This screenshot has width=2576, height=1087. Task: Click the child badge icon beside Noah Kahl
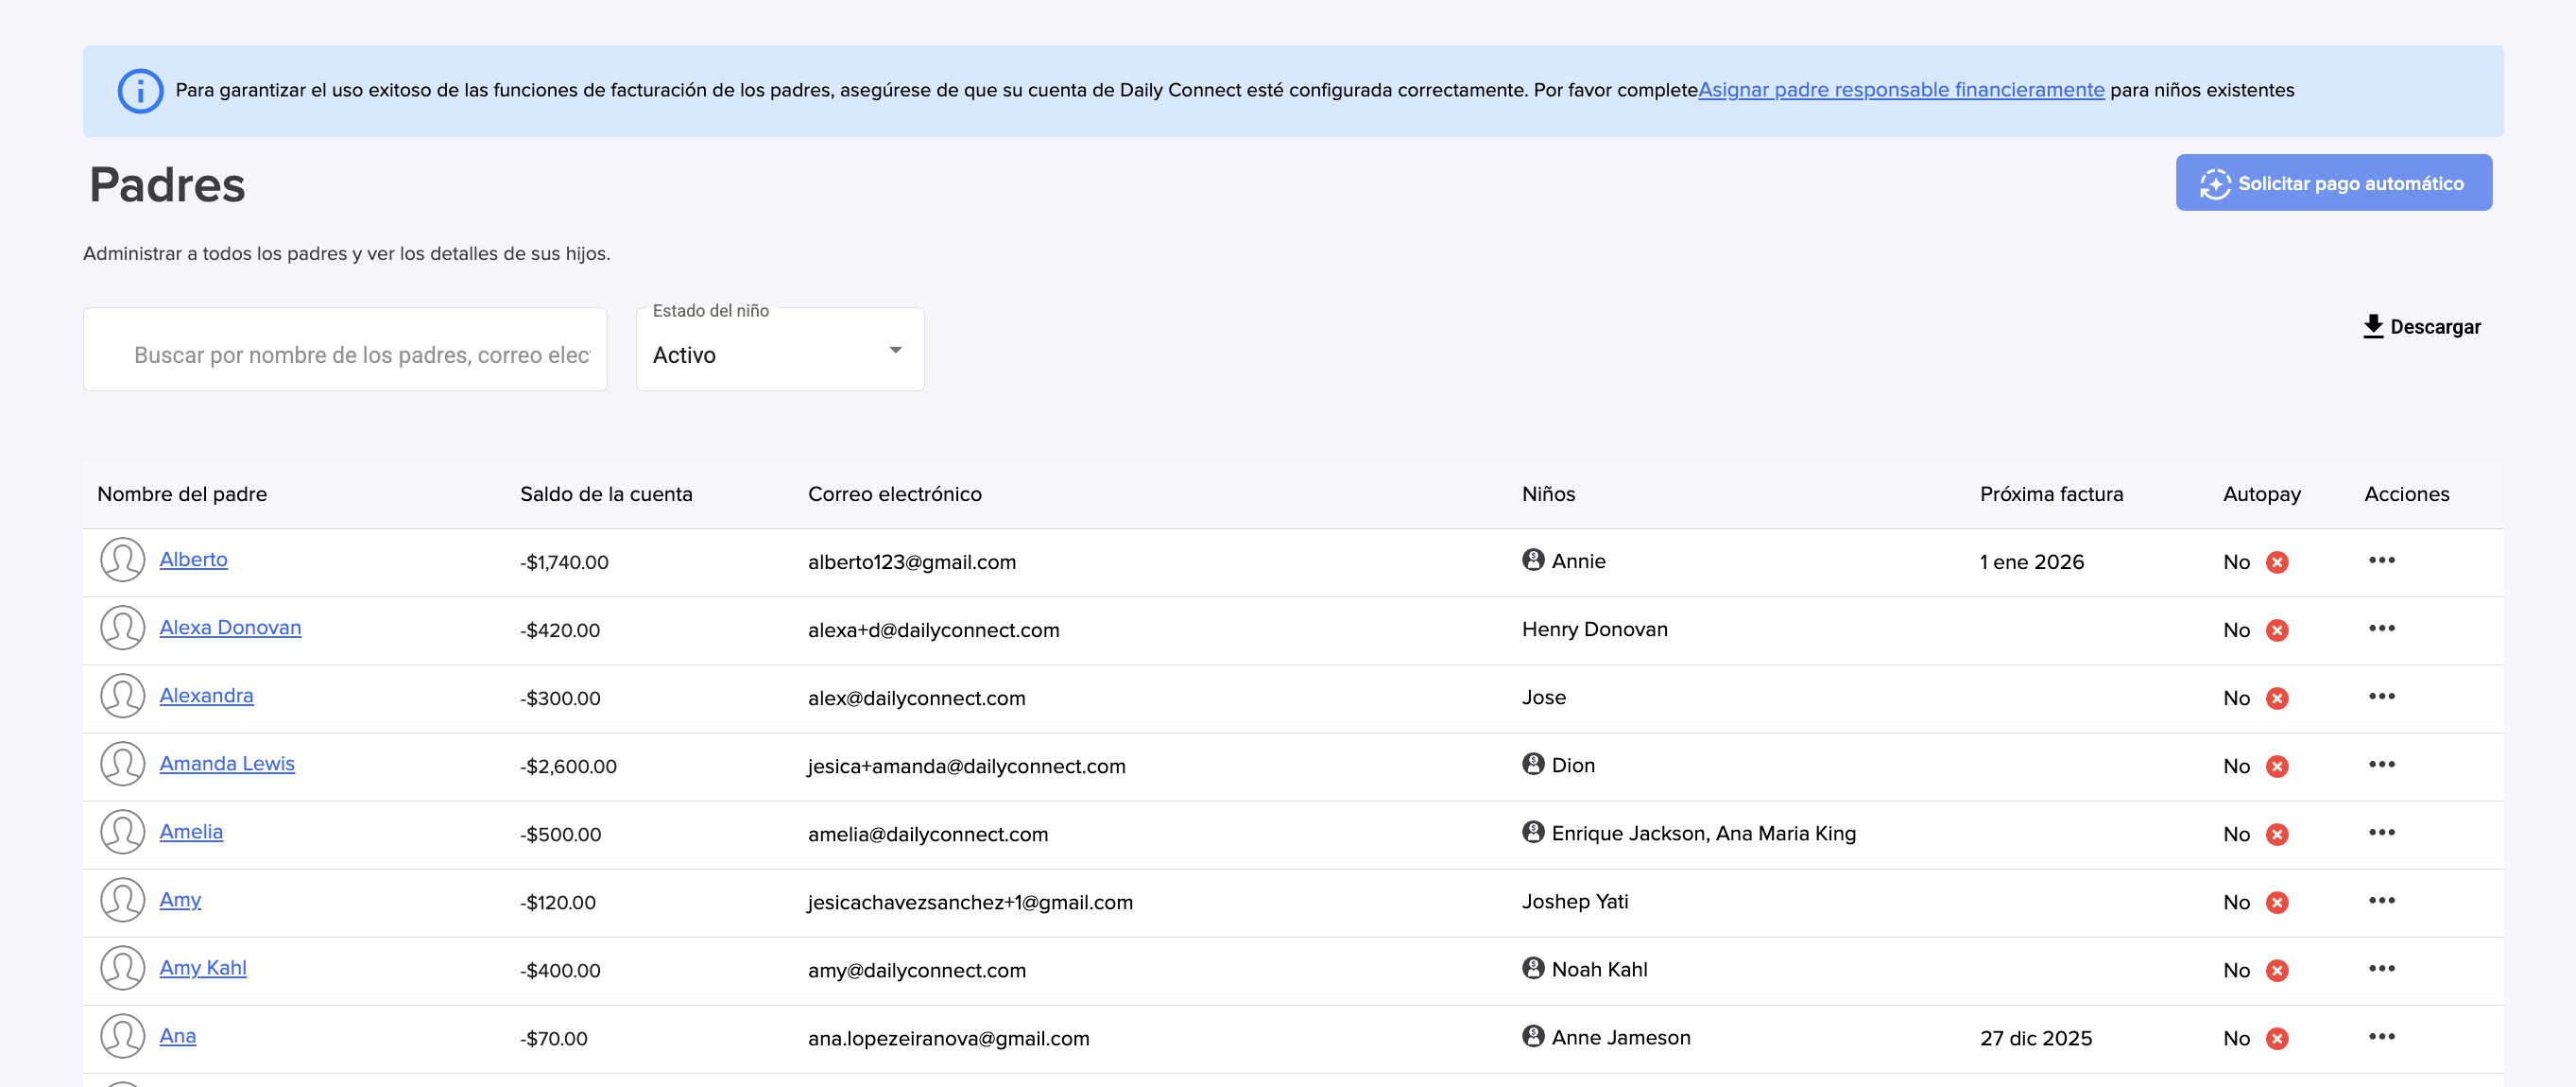coord(1532,968)
